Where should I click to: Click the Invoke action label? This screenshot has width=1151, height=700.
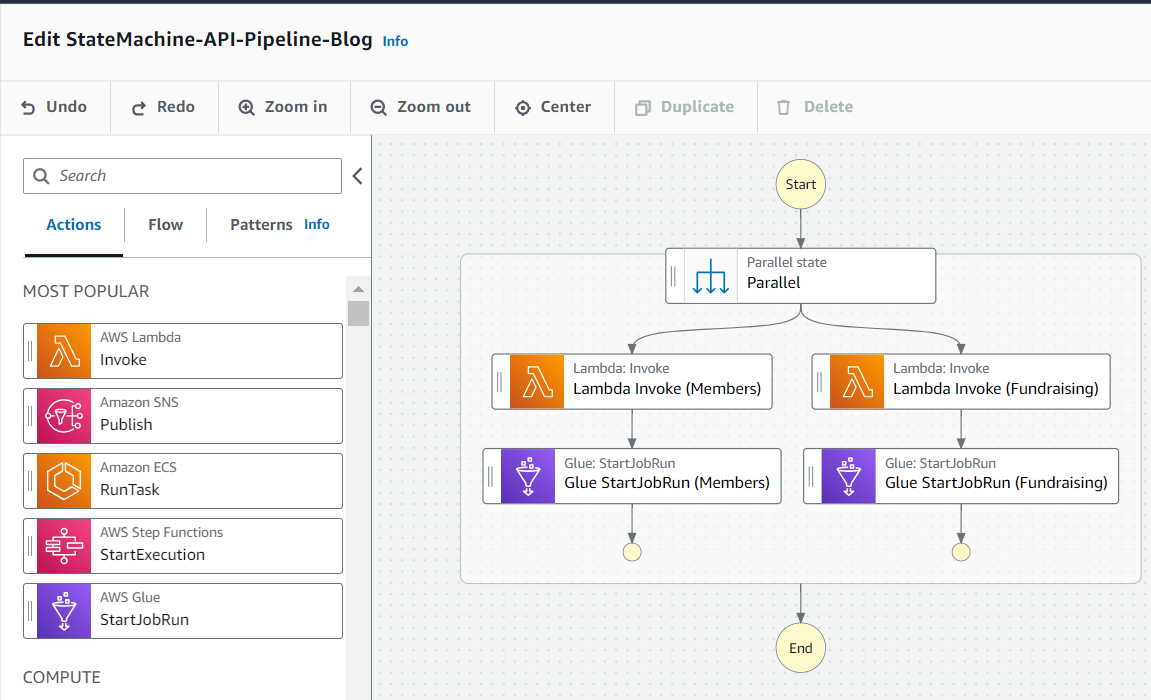(123, 360)
